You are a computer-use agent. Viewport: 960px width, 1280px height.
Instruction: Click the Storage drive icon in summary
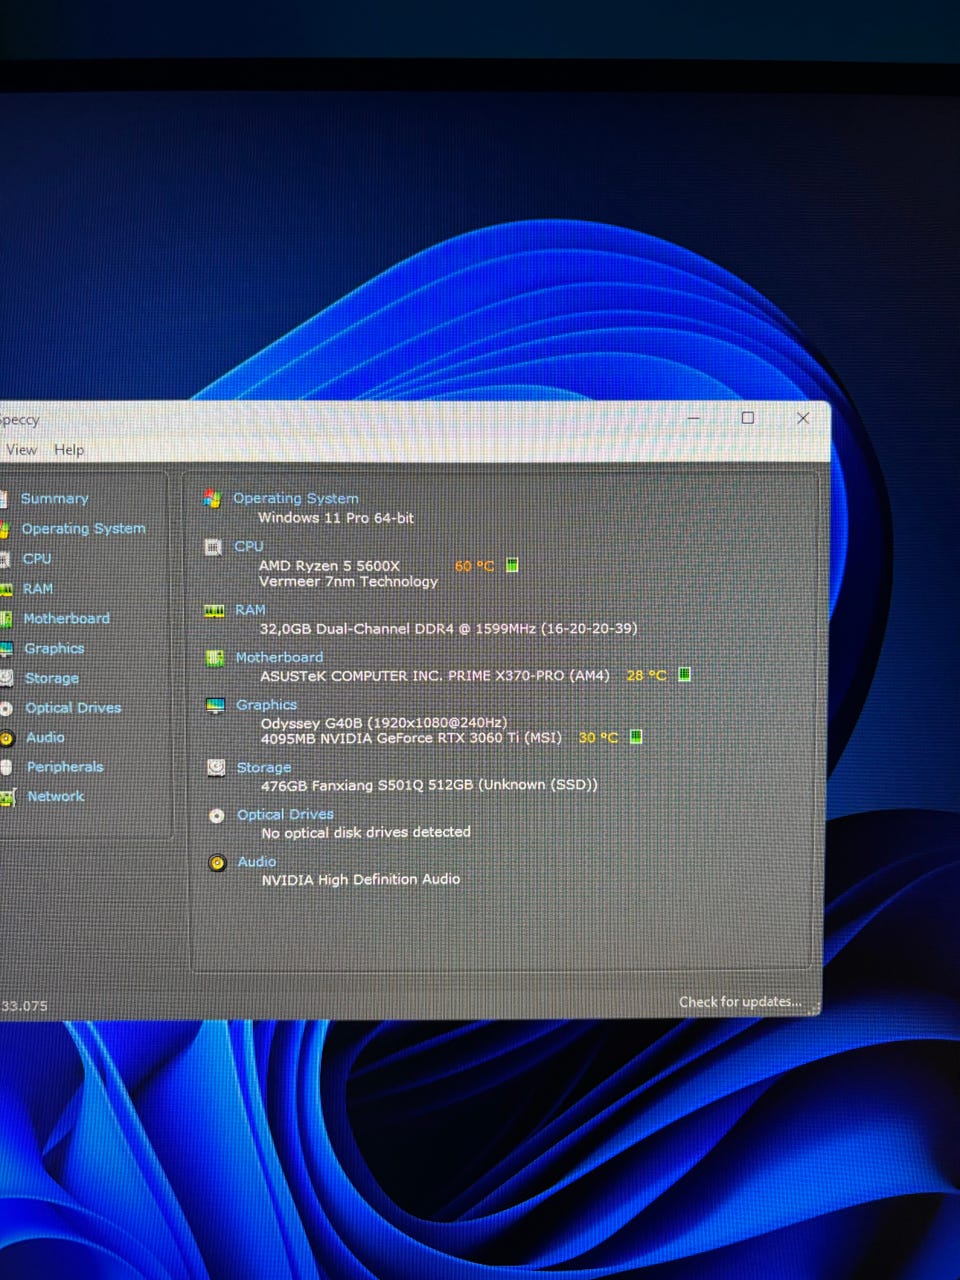[216, 768]
